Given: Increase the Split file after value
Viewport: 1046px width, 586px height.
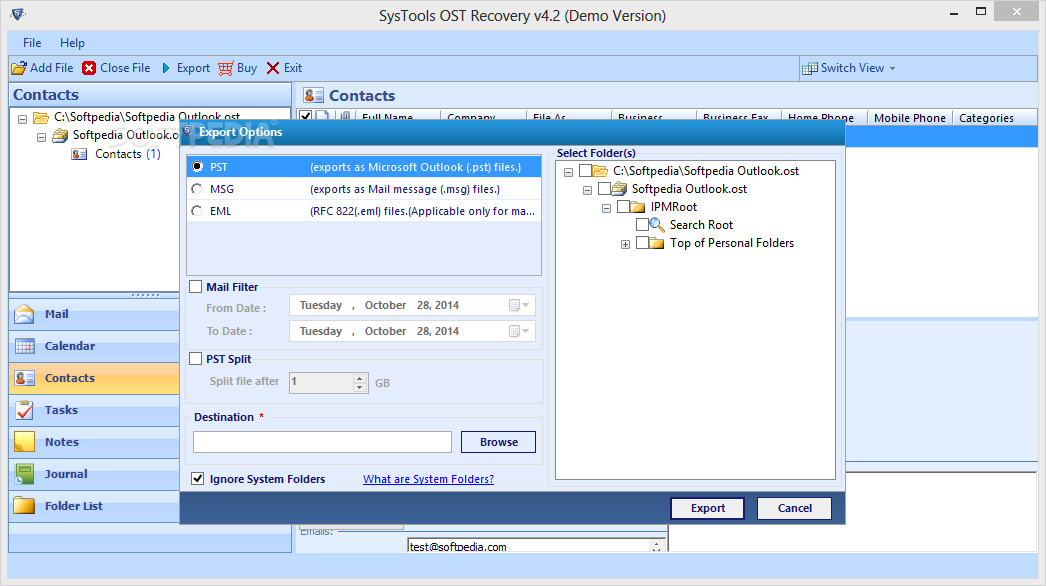Looking at the screenshot, I should 360,378.
